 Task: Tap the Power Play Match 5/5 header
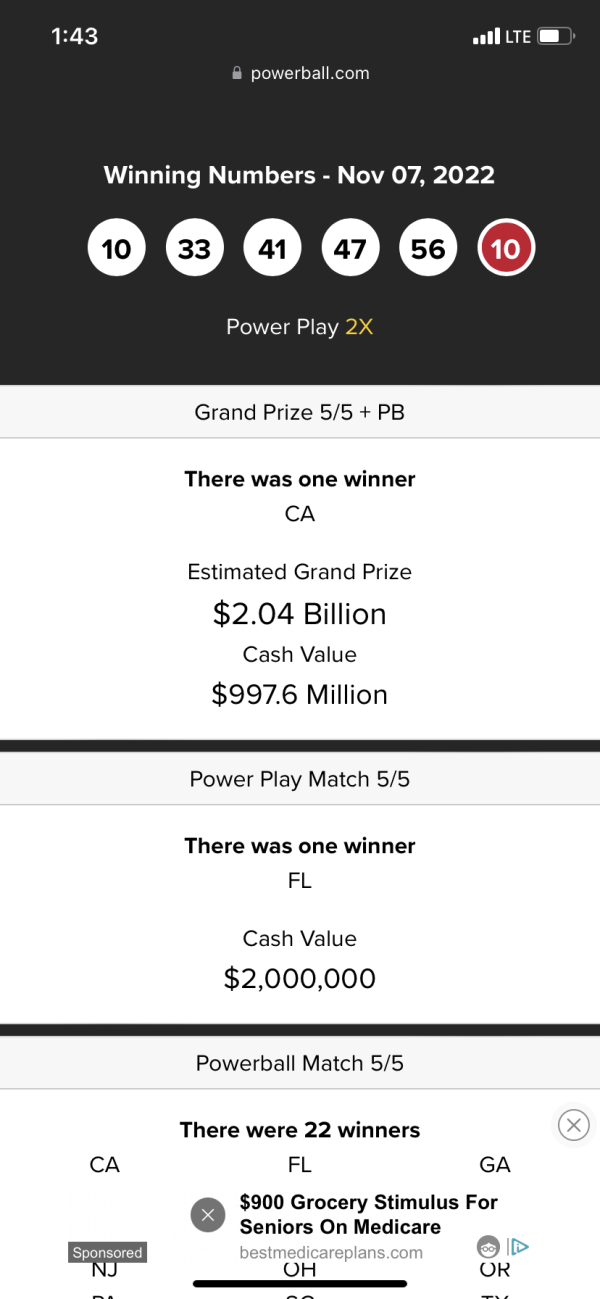[x=300, y=779]
